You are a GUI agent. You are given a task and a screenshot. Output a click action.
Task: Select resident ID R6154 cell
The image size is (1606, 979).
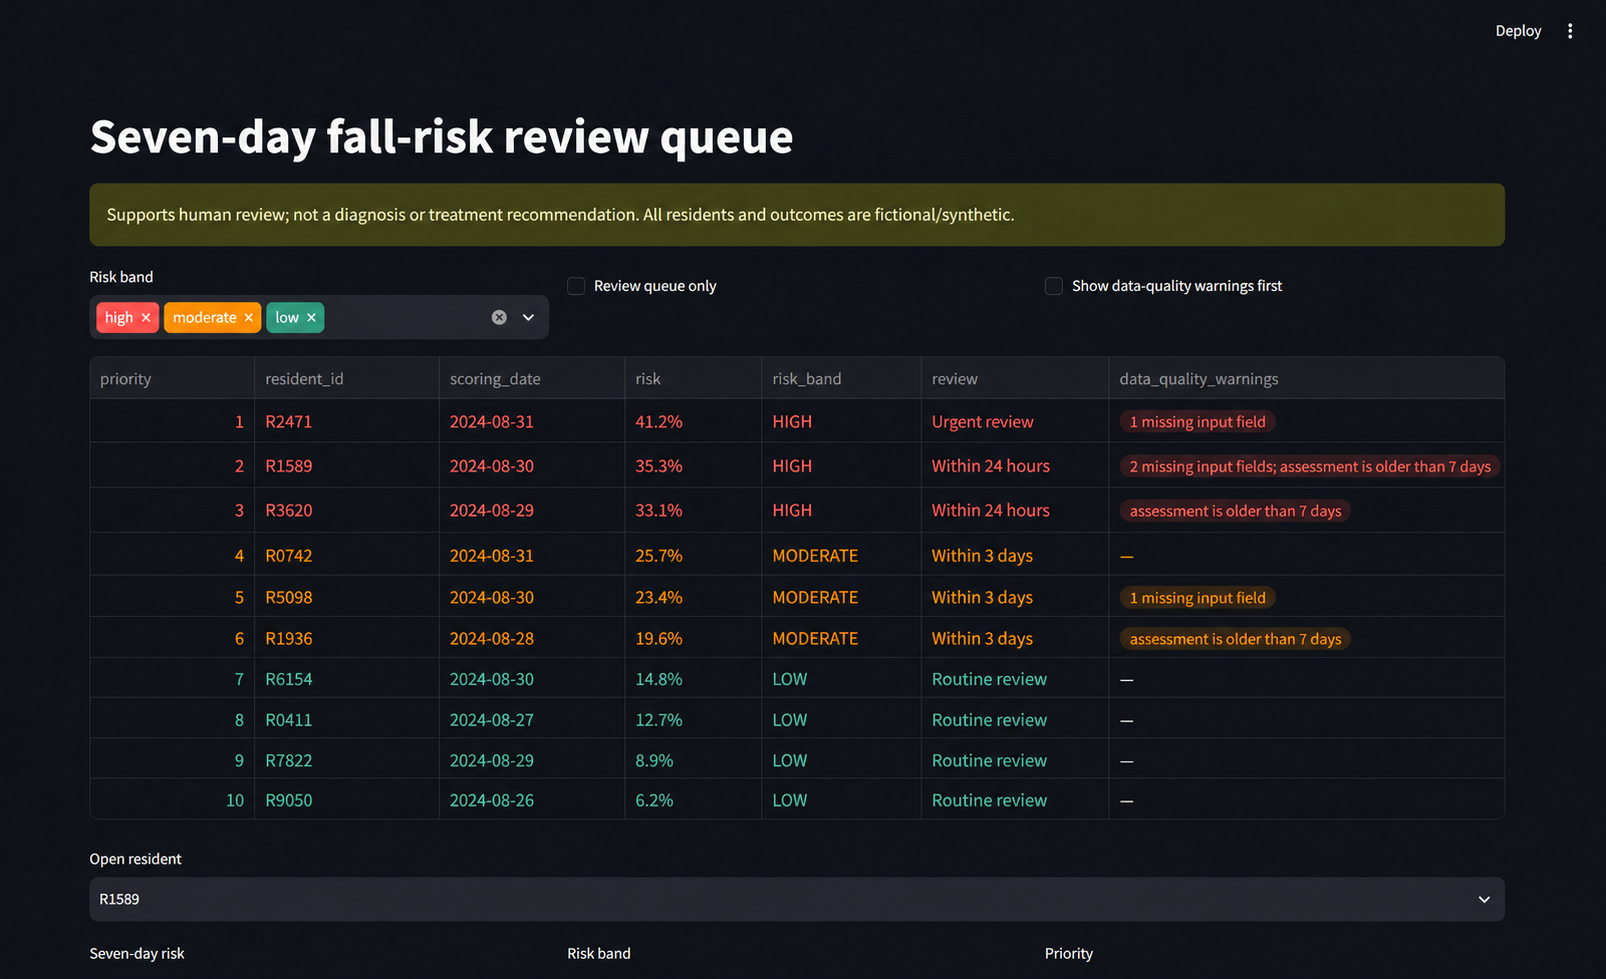click(x=347, y=679)
